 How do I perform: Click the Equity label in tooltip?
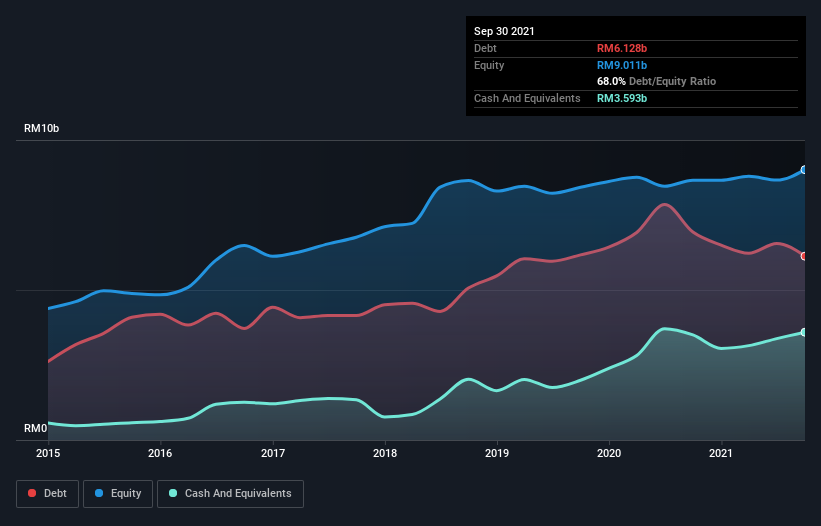coord(489,65)
